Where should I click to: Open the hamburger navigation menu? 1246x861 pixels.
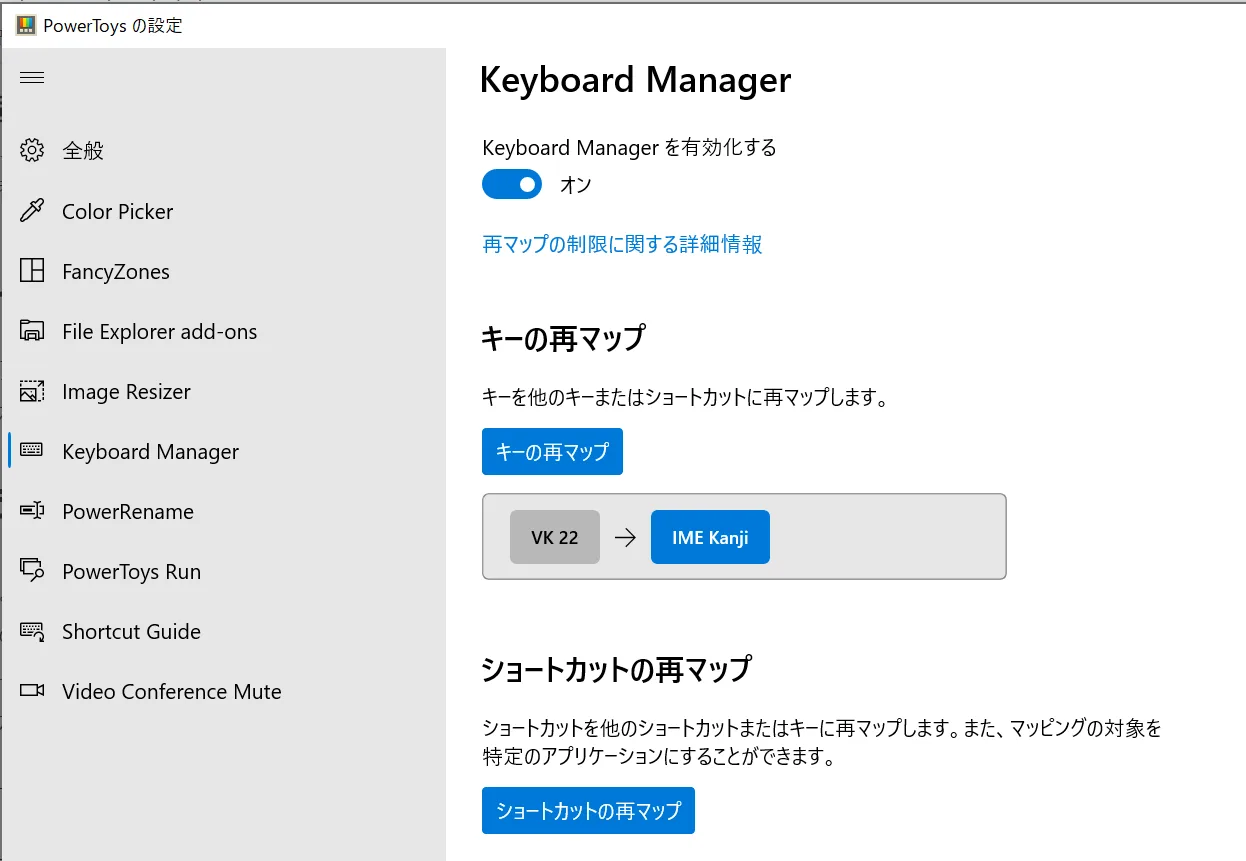pos(32,78)
